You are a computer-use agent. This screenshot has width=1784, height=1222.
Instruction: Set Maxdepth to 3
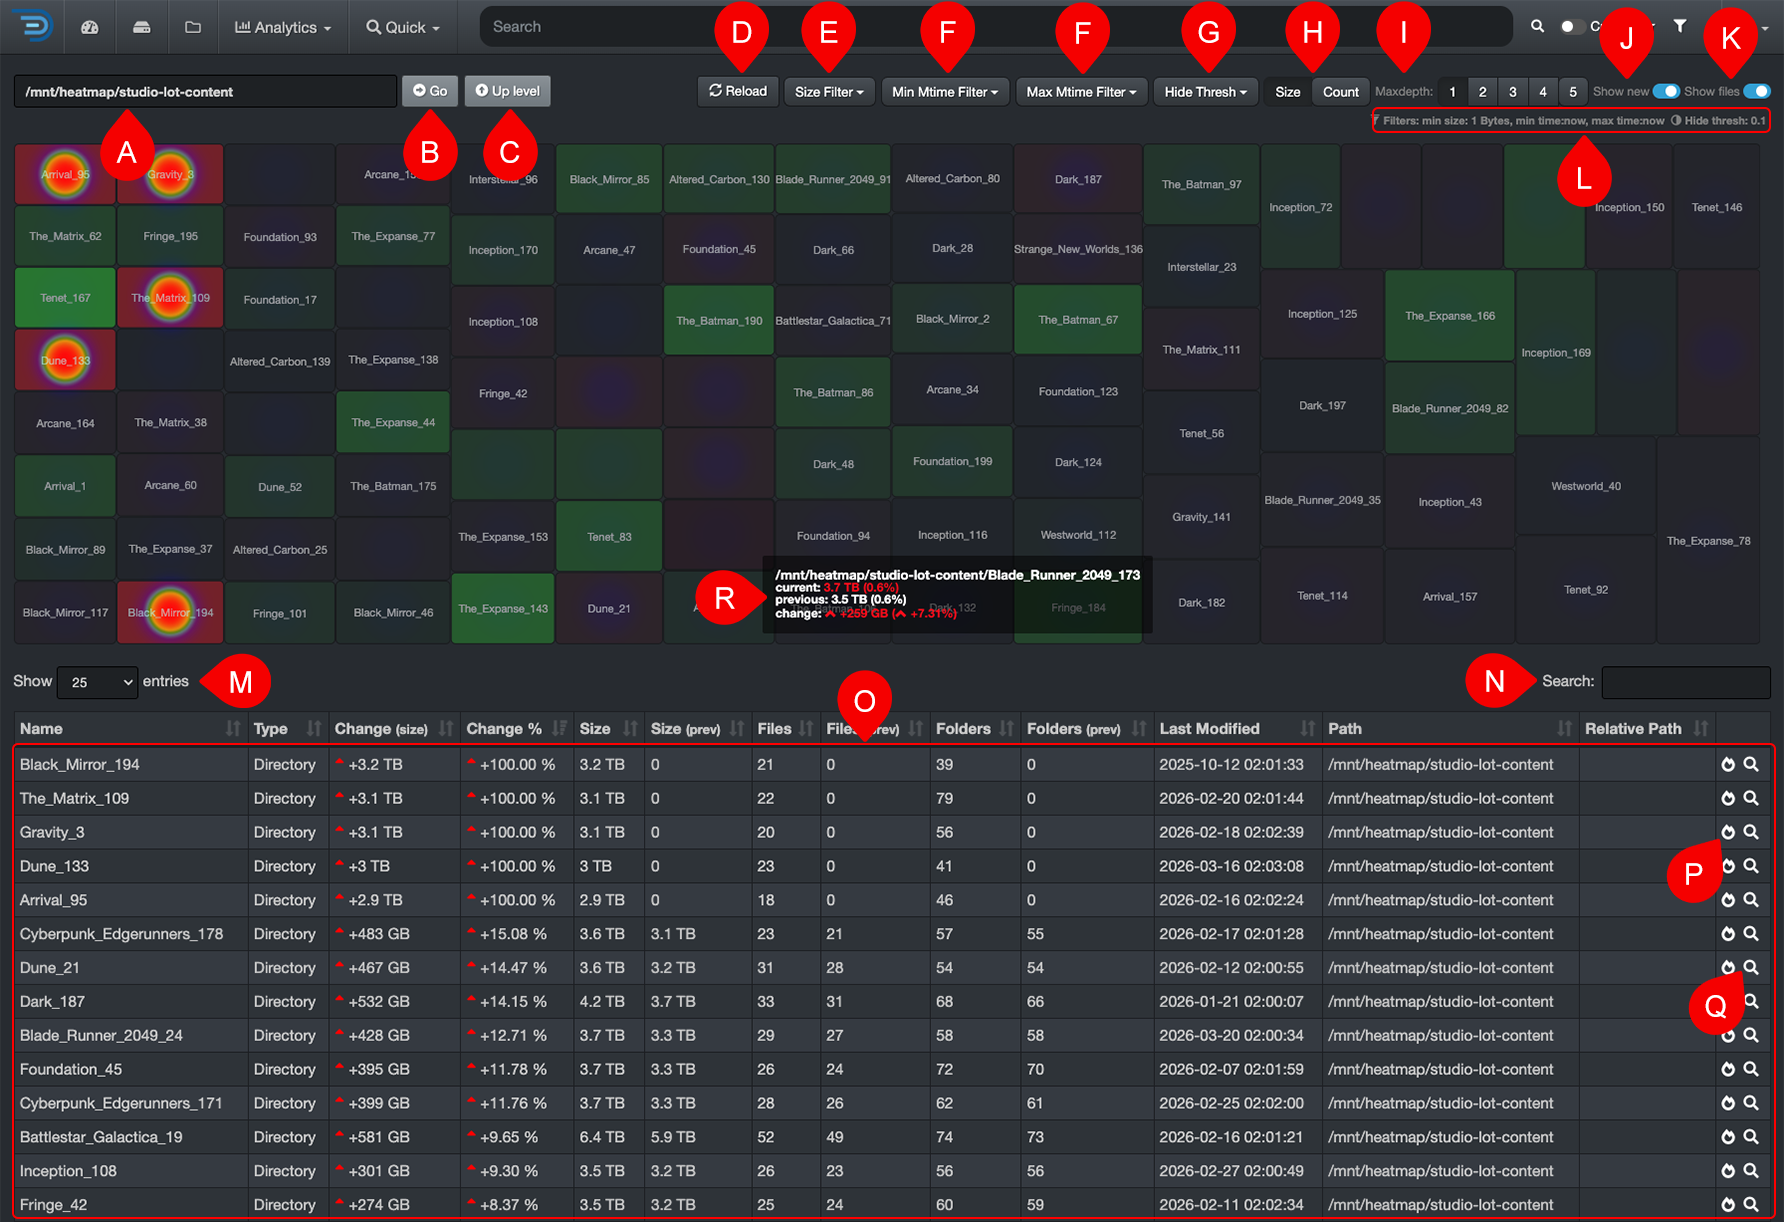(x=1512, y=92)
